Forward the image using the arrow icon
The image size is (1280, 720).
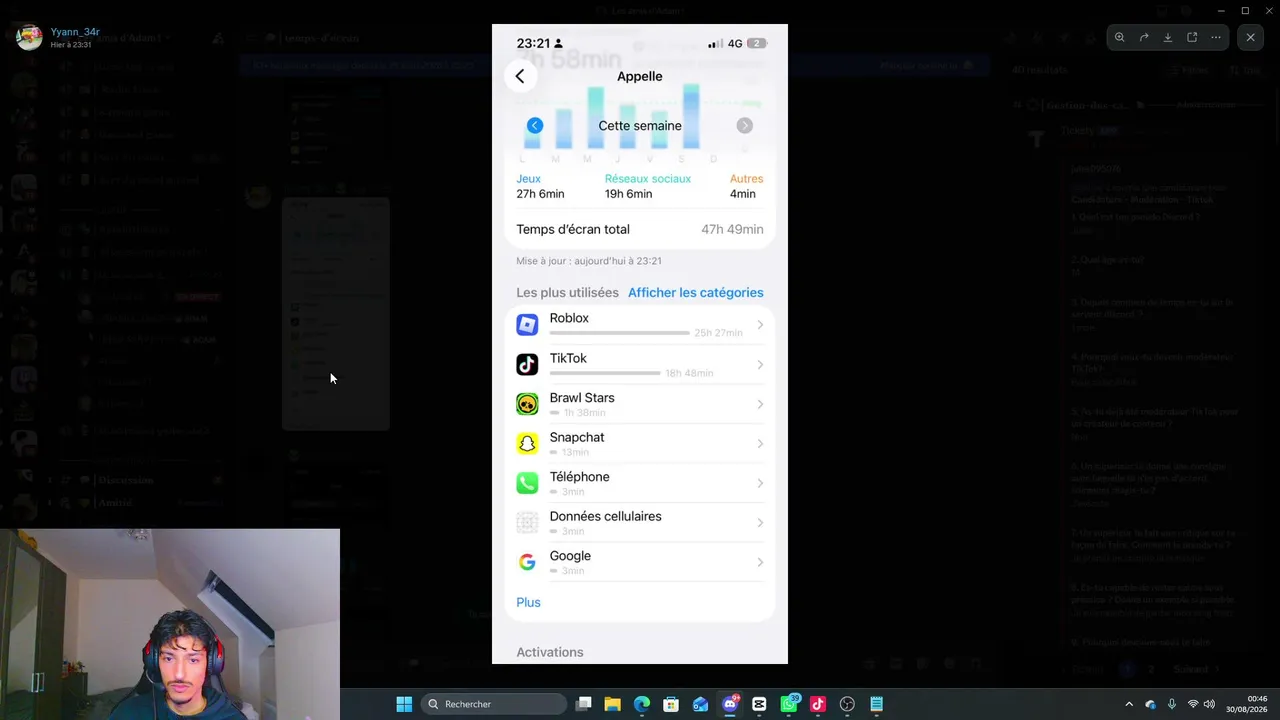pos(1144,38)
